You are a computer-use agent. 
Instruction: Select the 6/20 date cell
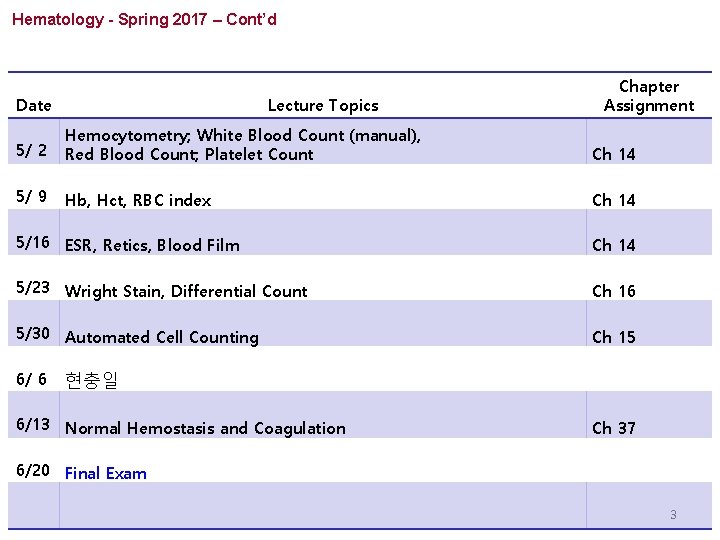33,470
